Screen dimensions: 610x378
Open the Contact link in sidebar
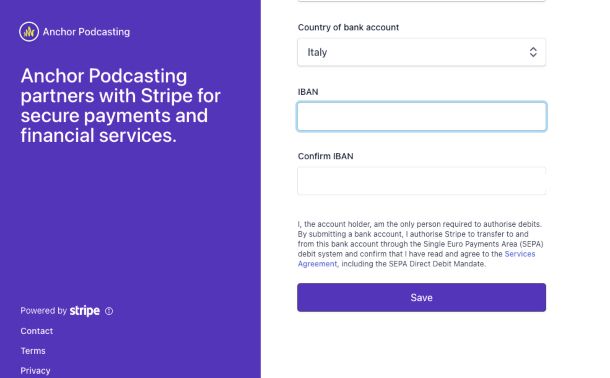point(37,331)
